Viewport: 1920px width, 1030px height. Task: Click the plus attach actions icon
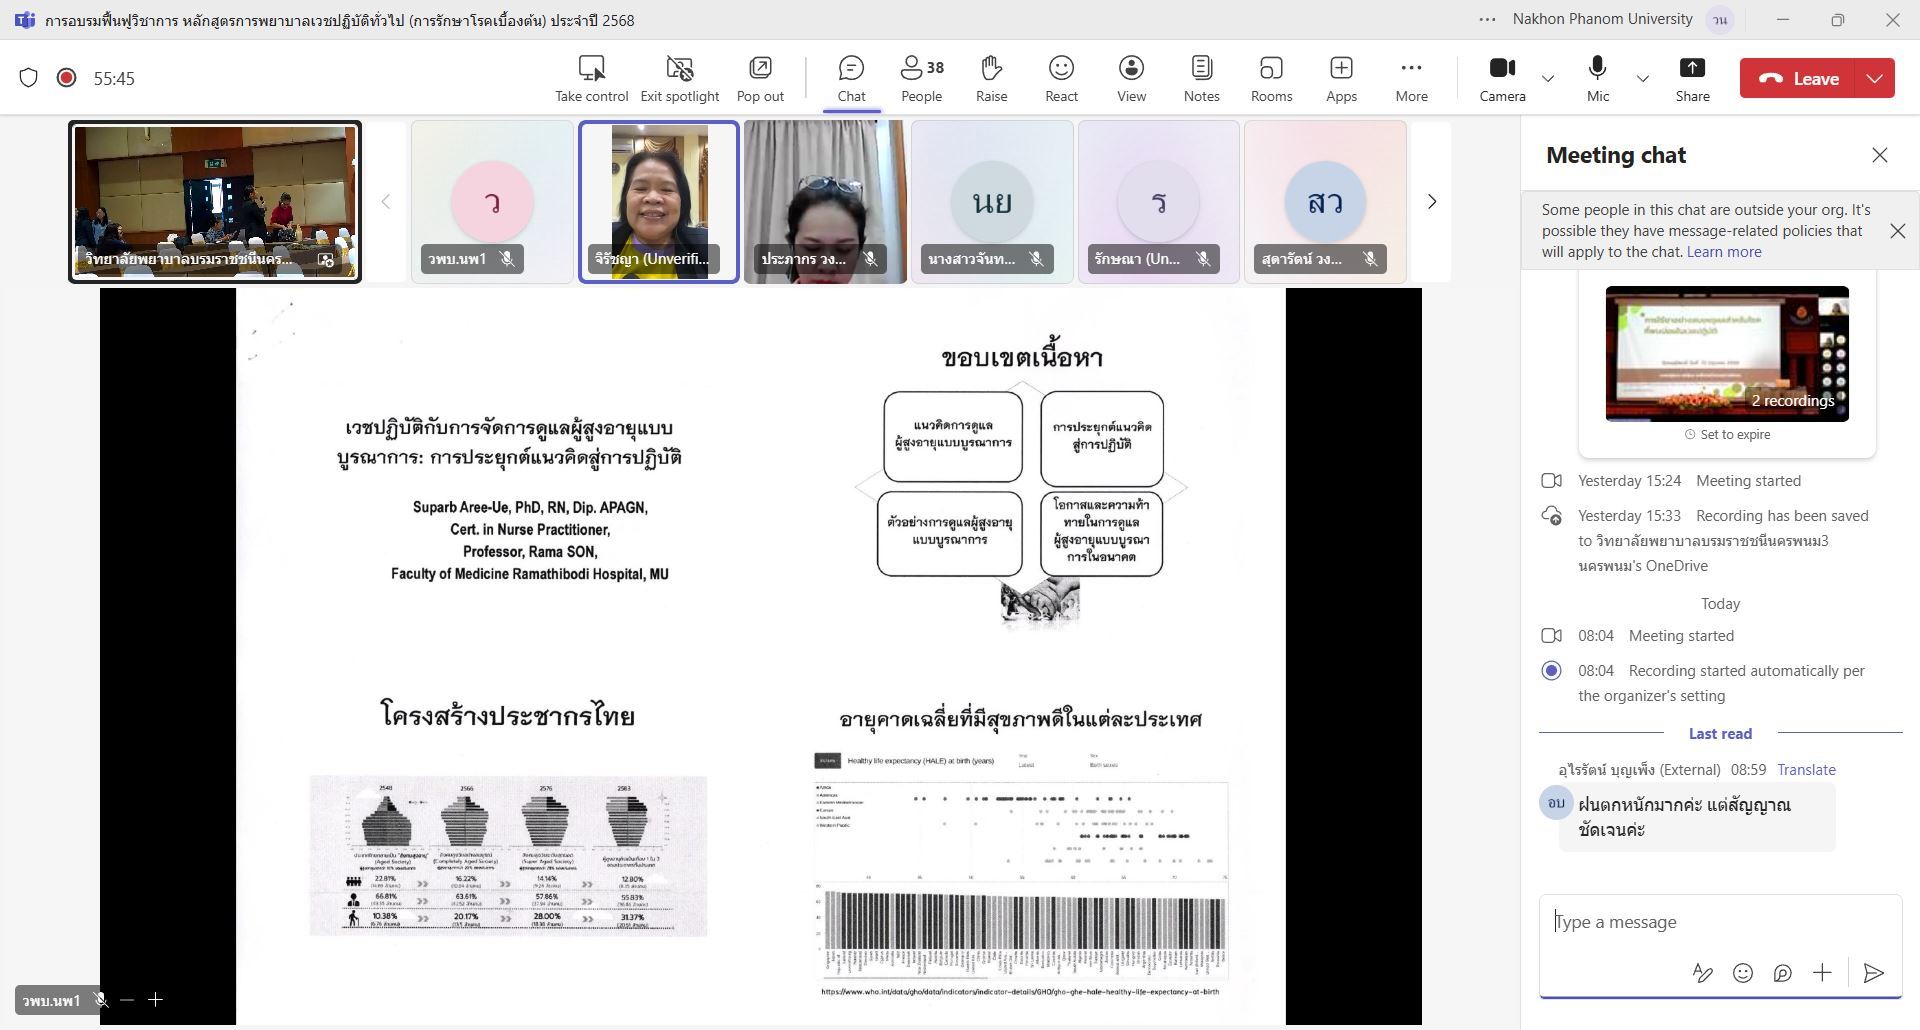[1822, 973]
